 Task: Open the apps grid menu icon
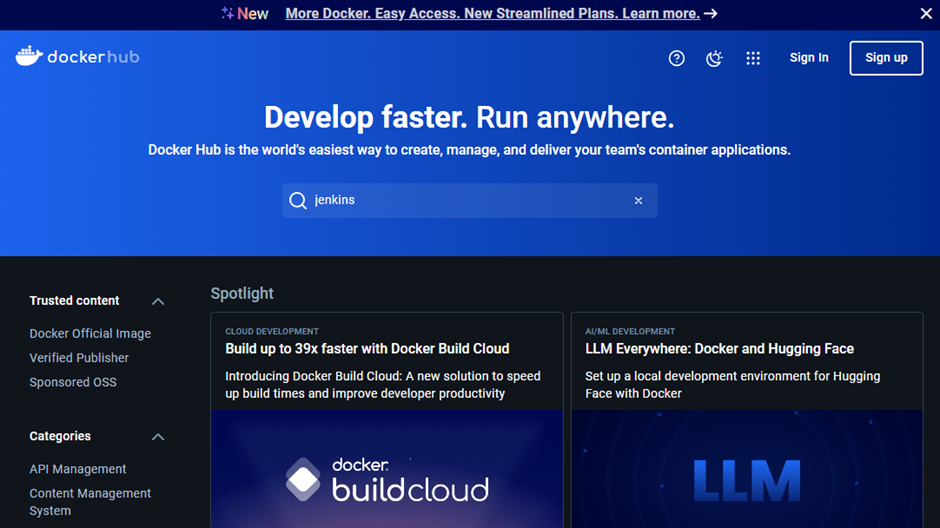click(753, 58)
